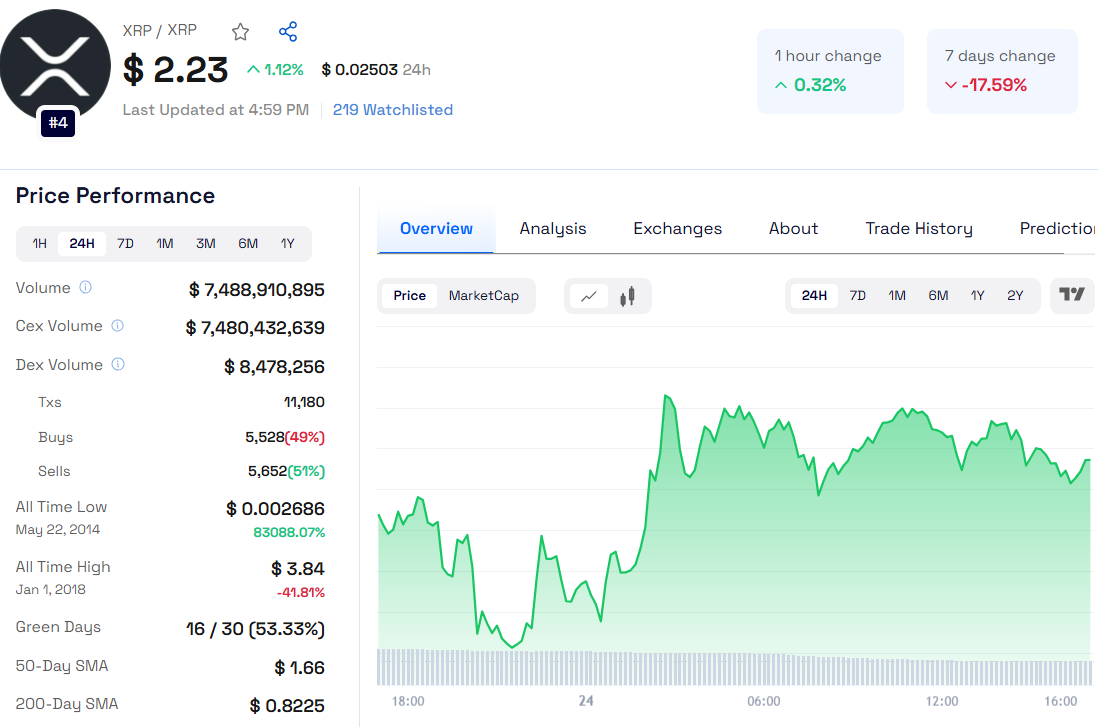Select 1Y price performance period
The height and width of the screenshot is (727, 1098).
pyautogui.click(x=288, y=244)
